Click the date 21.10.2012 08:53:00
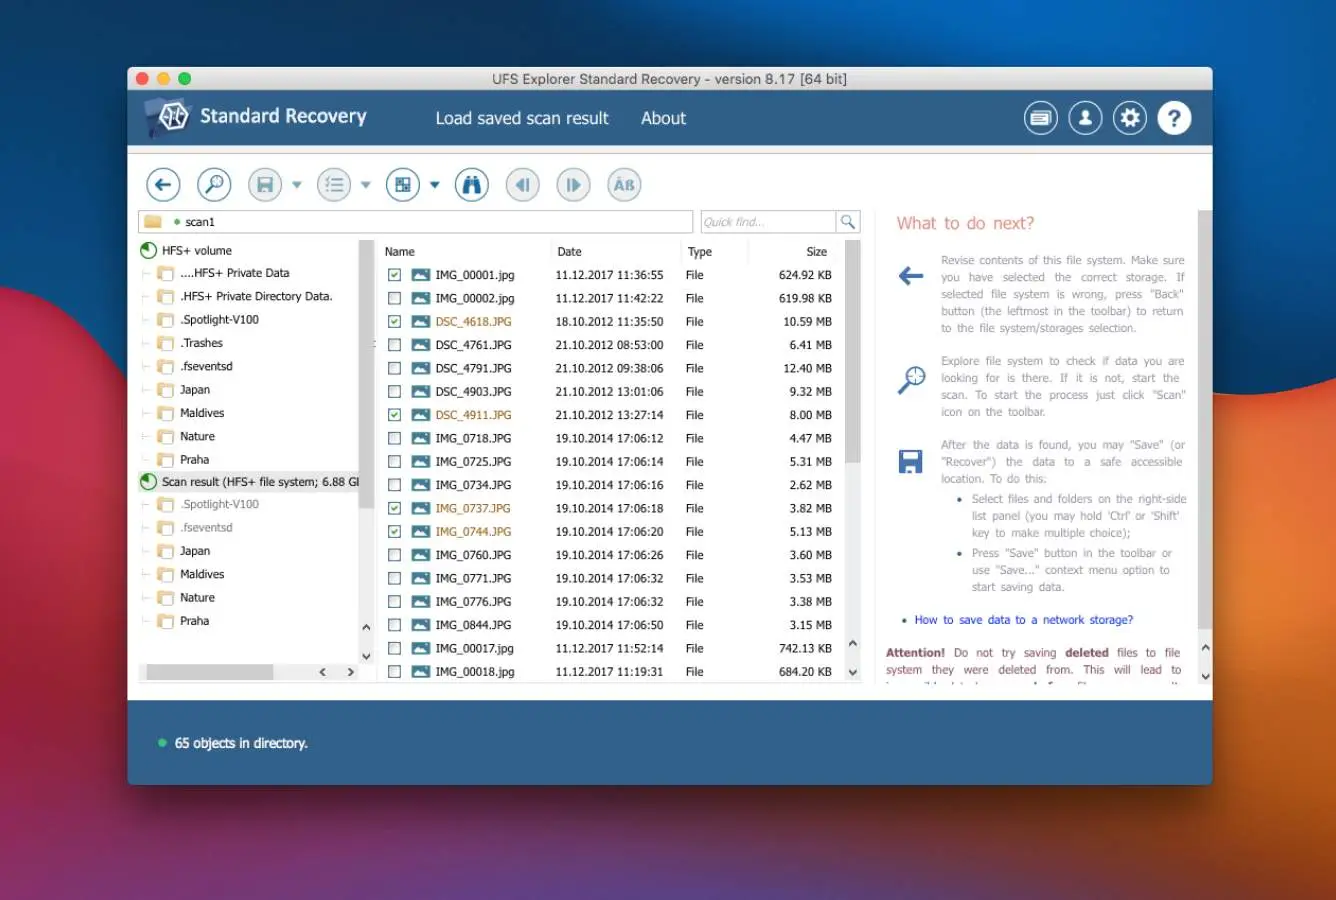Viewport: 1336px width, 900px height. [x=609, y=345]
